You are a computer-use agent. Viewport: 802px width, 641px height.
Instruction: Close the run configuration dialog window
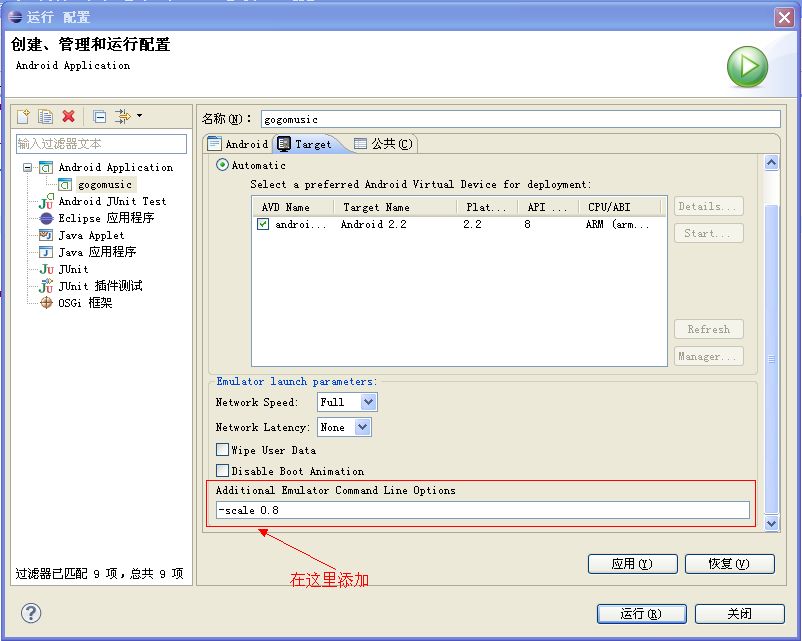pos(784,17)
